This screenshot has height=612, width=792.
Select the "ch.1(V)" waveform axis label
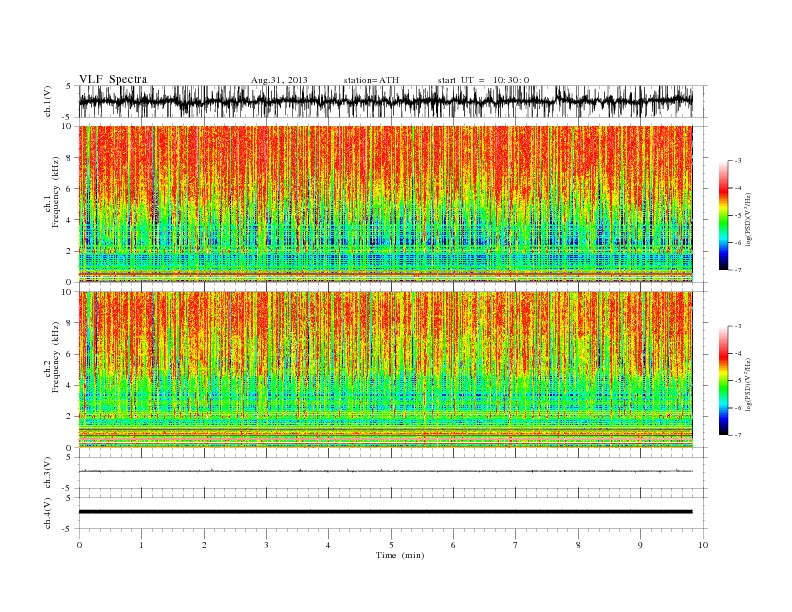[x=48, y=101]
